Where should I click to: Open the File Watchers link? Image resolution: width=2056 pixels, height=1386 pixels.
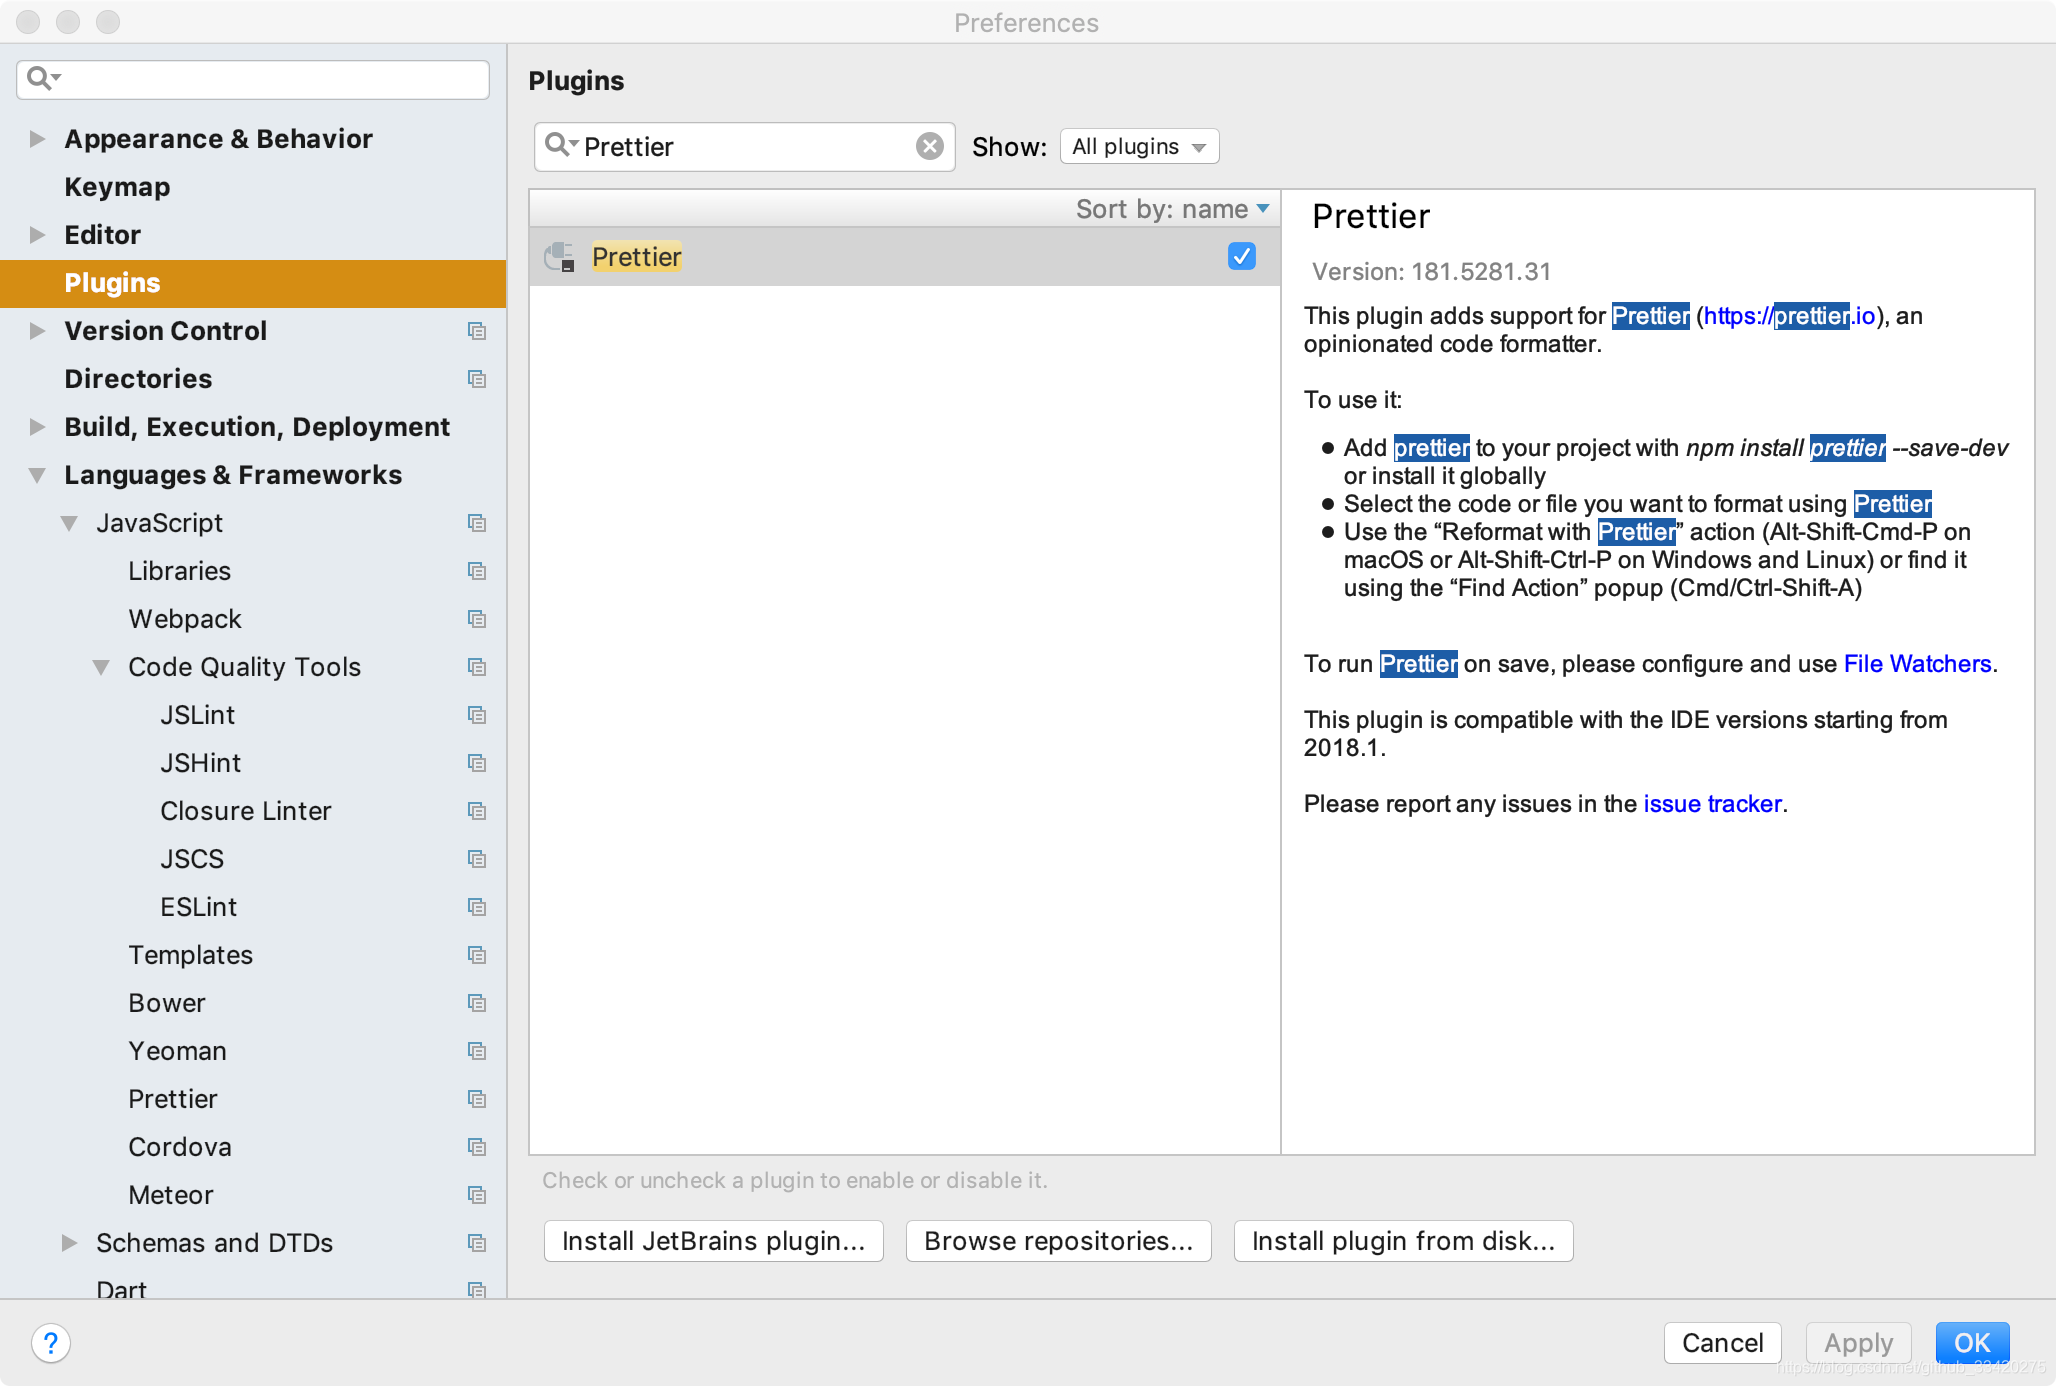(1917, 664)
